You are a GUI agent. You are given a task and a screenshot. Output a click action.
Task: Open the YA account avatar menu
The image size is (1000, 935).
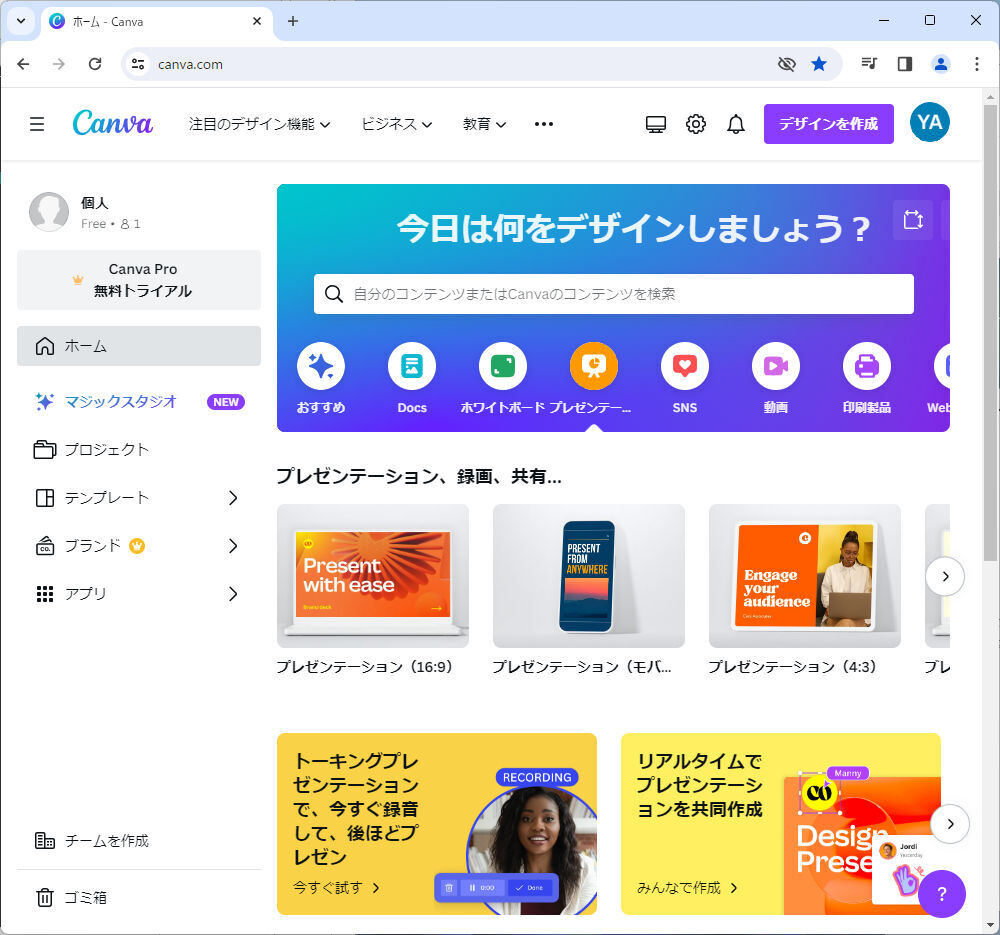[929, 122]
